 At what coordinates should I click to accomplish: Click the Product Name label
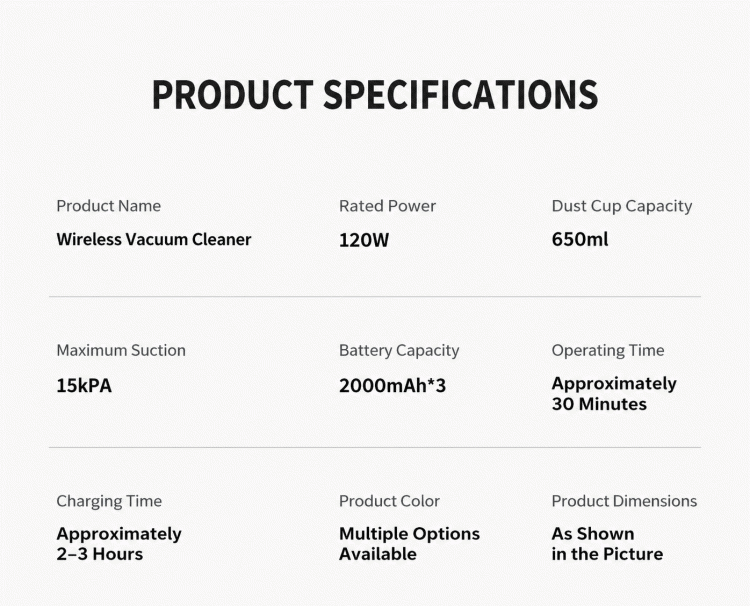(109, 206)
